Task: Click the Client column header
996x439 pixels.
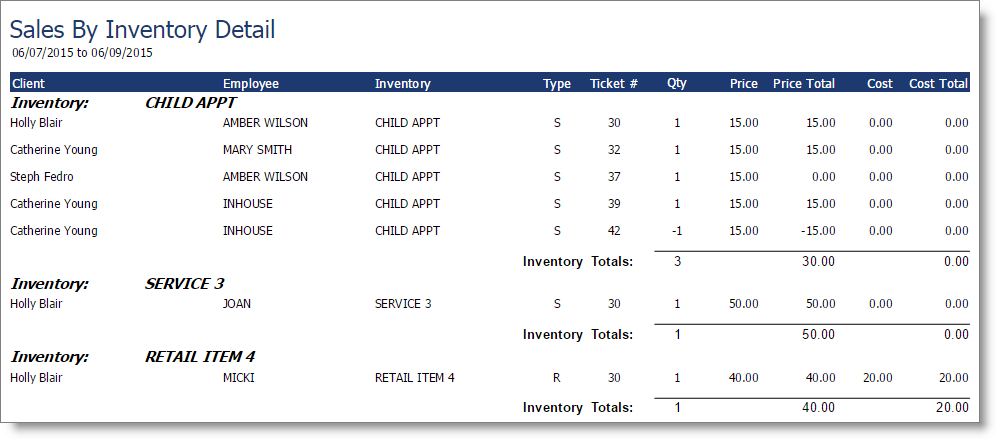Action: tap(29, 83)
